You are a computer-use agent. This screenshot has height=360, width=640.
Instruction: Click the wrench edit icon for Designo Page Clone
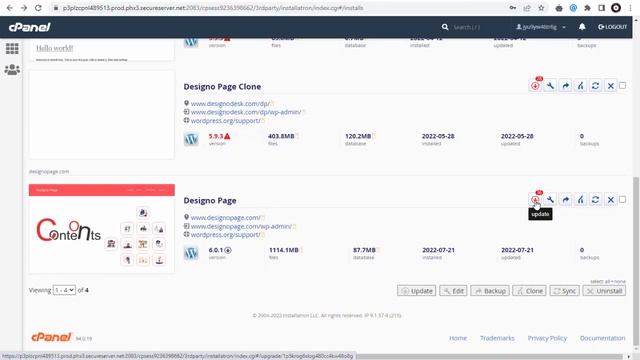[x=550, y=86]
